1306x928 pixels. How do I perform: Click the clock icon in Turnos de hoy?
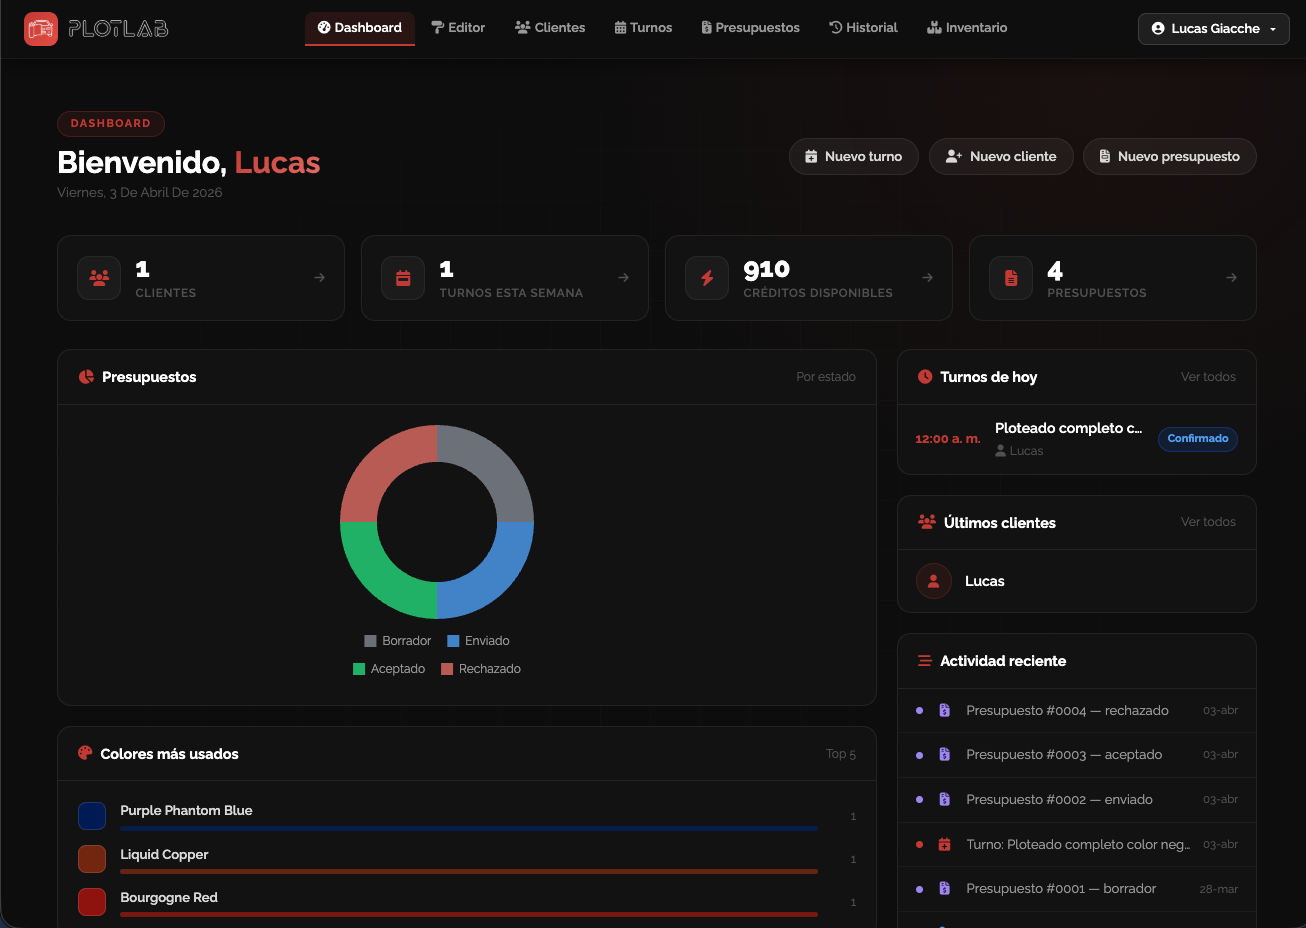click(924, 377)
